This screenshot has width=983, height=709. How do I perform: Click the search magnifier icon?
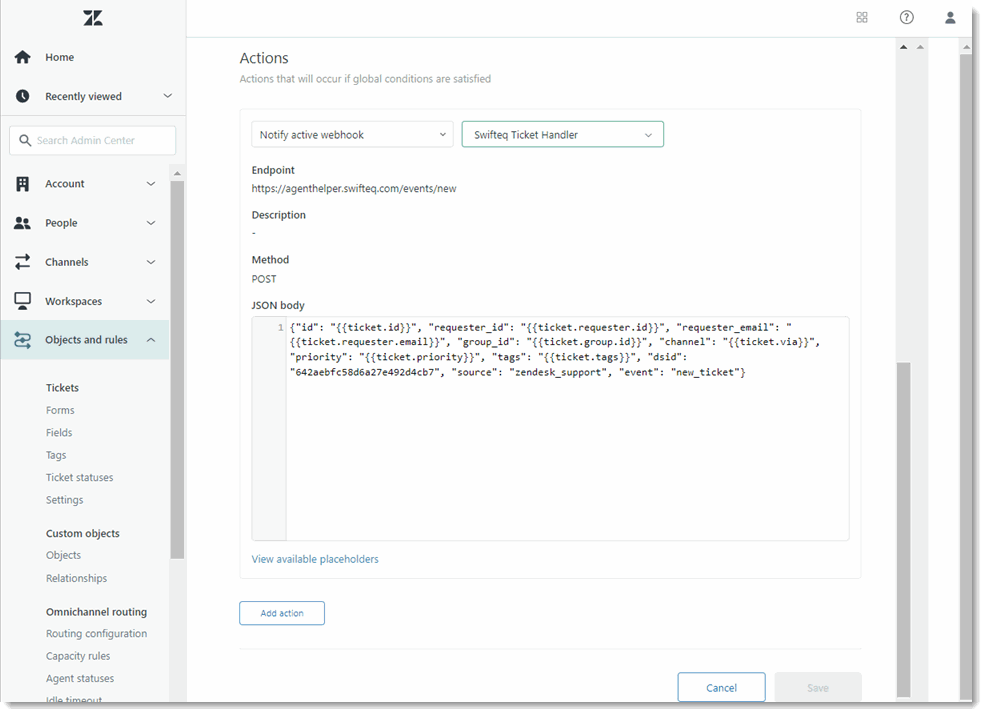coord(25,140)
